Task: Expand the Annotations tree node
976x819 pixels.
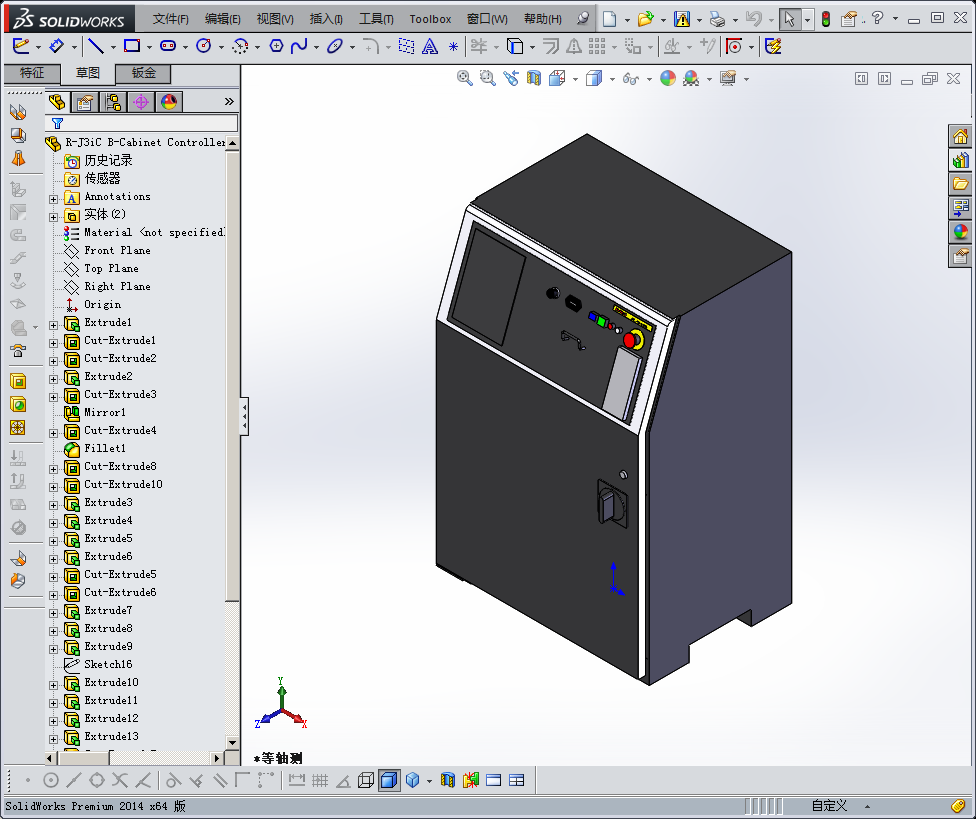Action: click(x=54, y=199)
